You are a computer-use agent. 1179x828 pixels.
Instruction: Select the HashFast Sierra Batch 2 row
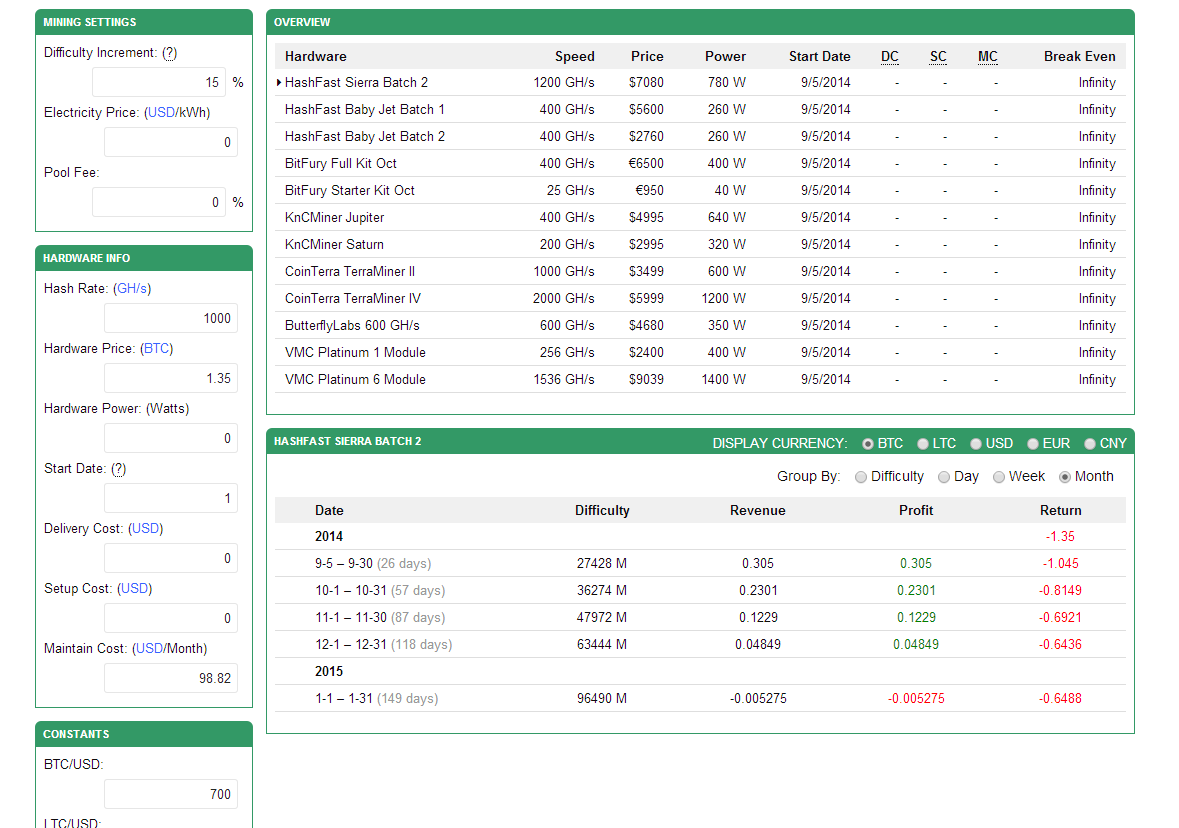[x=700, y=83]
